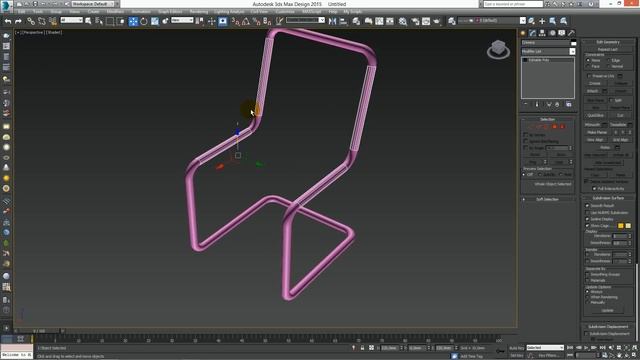Toggle the 3D Snaps icon
The image size is (640, 360).
[236, 21]
